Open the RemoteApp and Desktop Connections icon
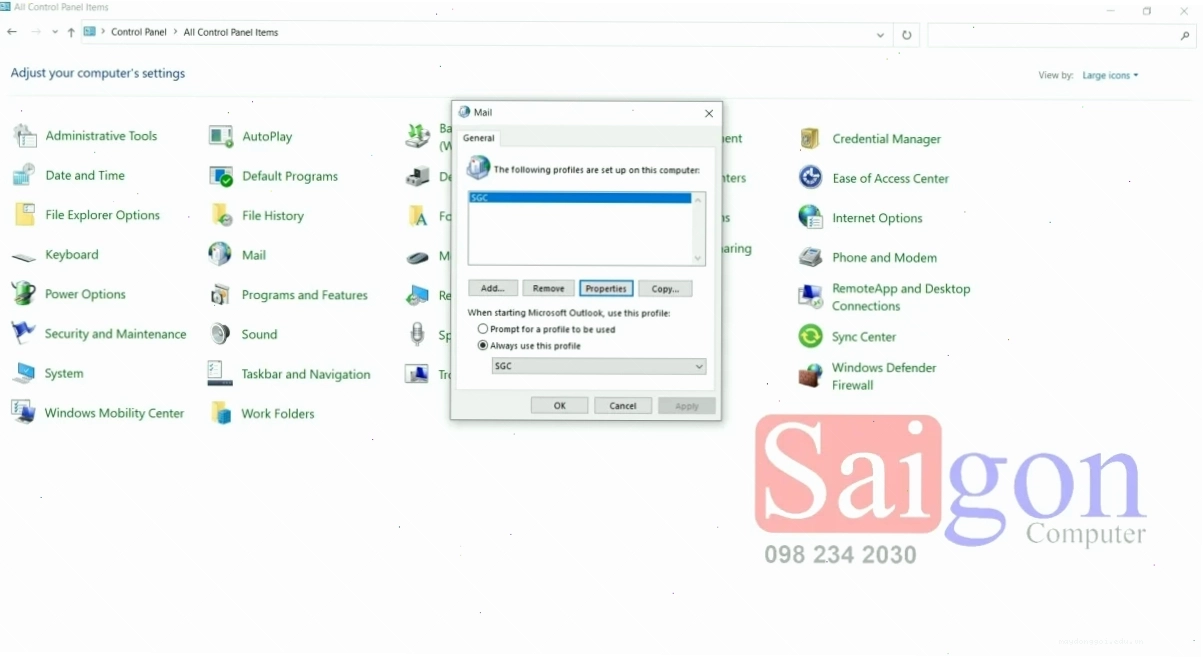The image size is (1203, 658). click(811, 296)
